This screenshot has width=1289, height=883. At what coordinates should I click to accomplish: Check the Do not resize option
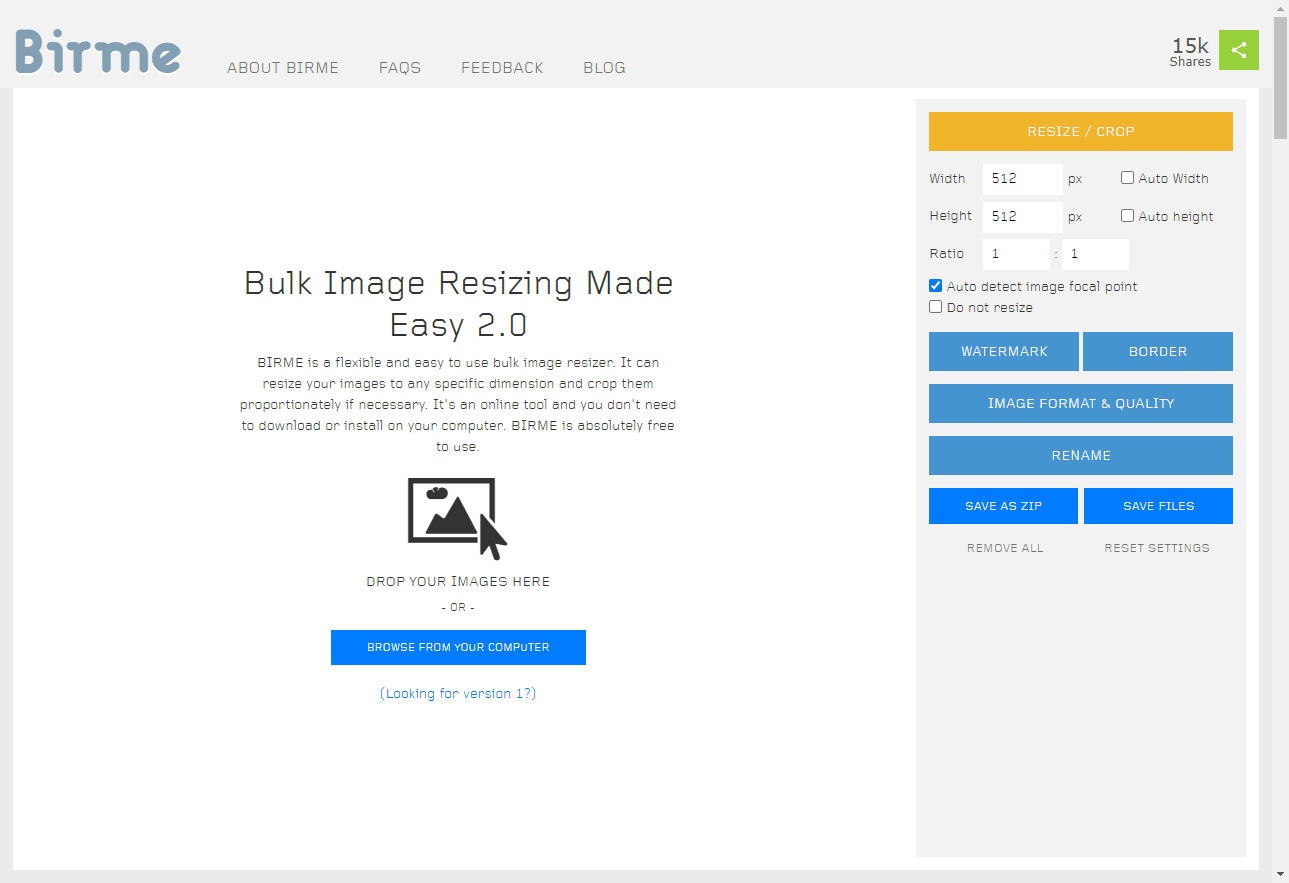click(x=935, y=307)
